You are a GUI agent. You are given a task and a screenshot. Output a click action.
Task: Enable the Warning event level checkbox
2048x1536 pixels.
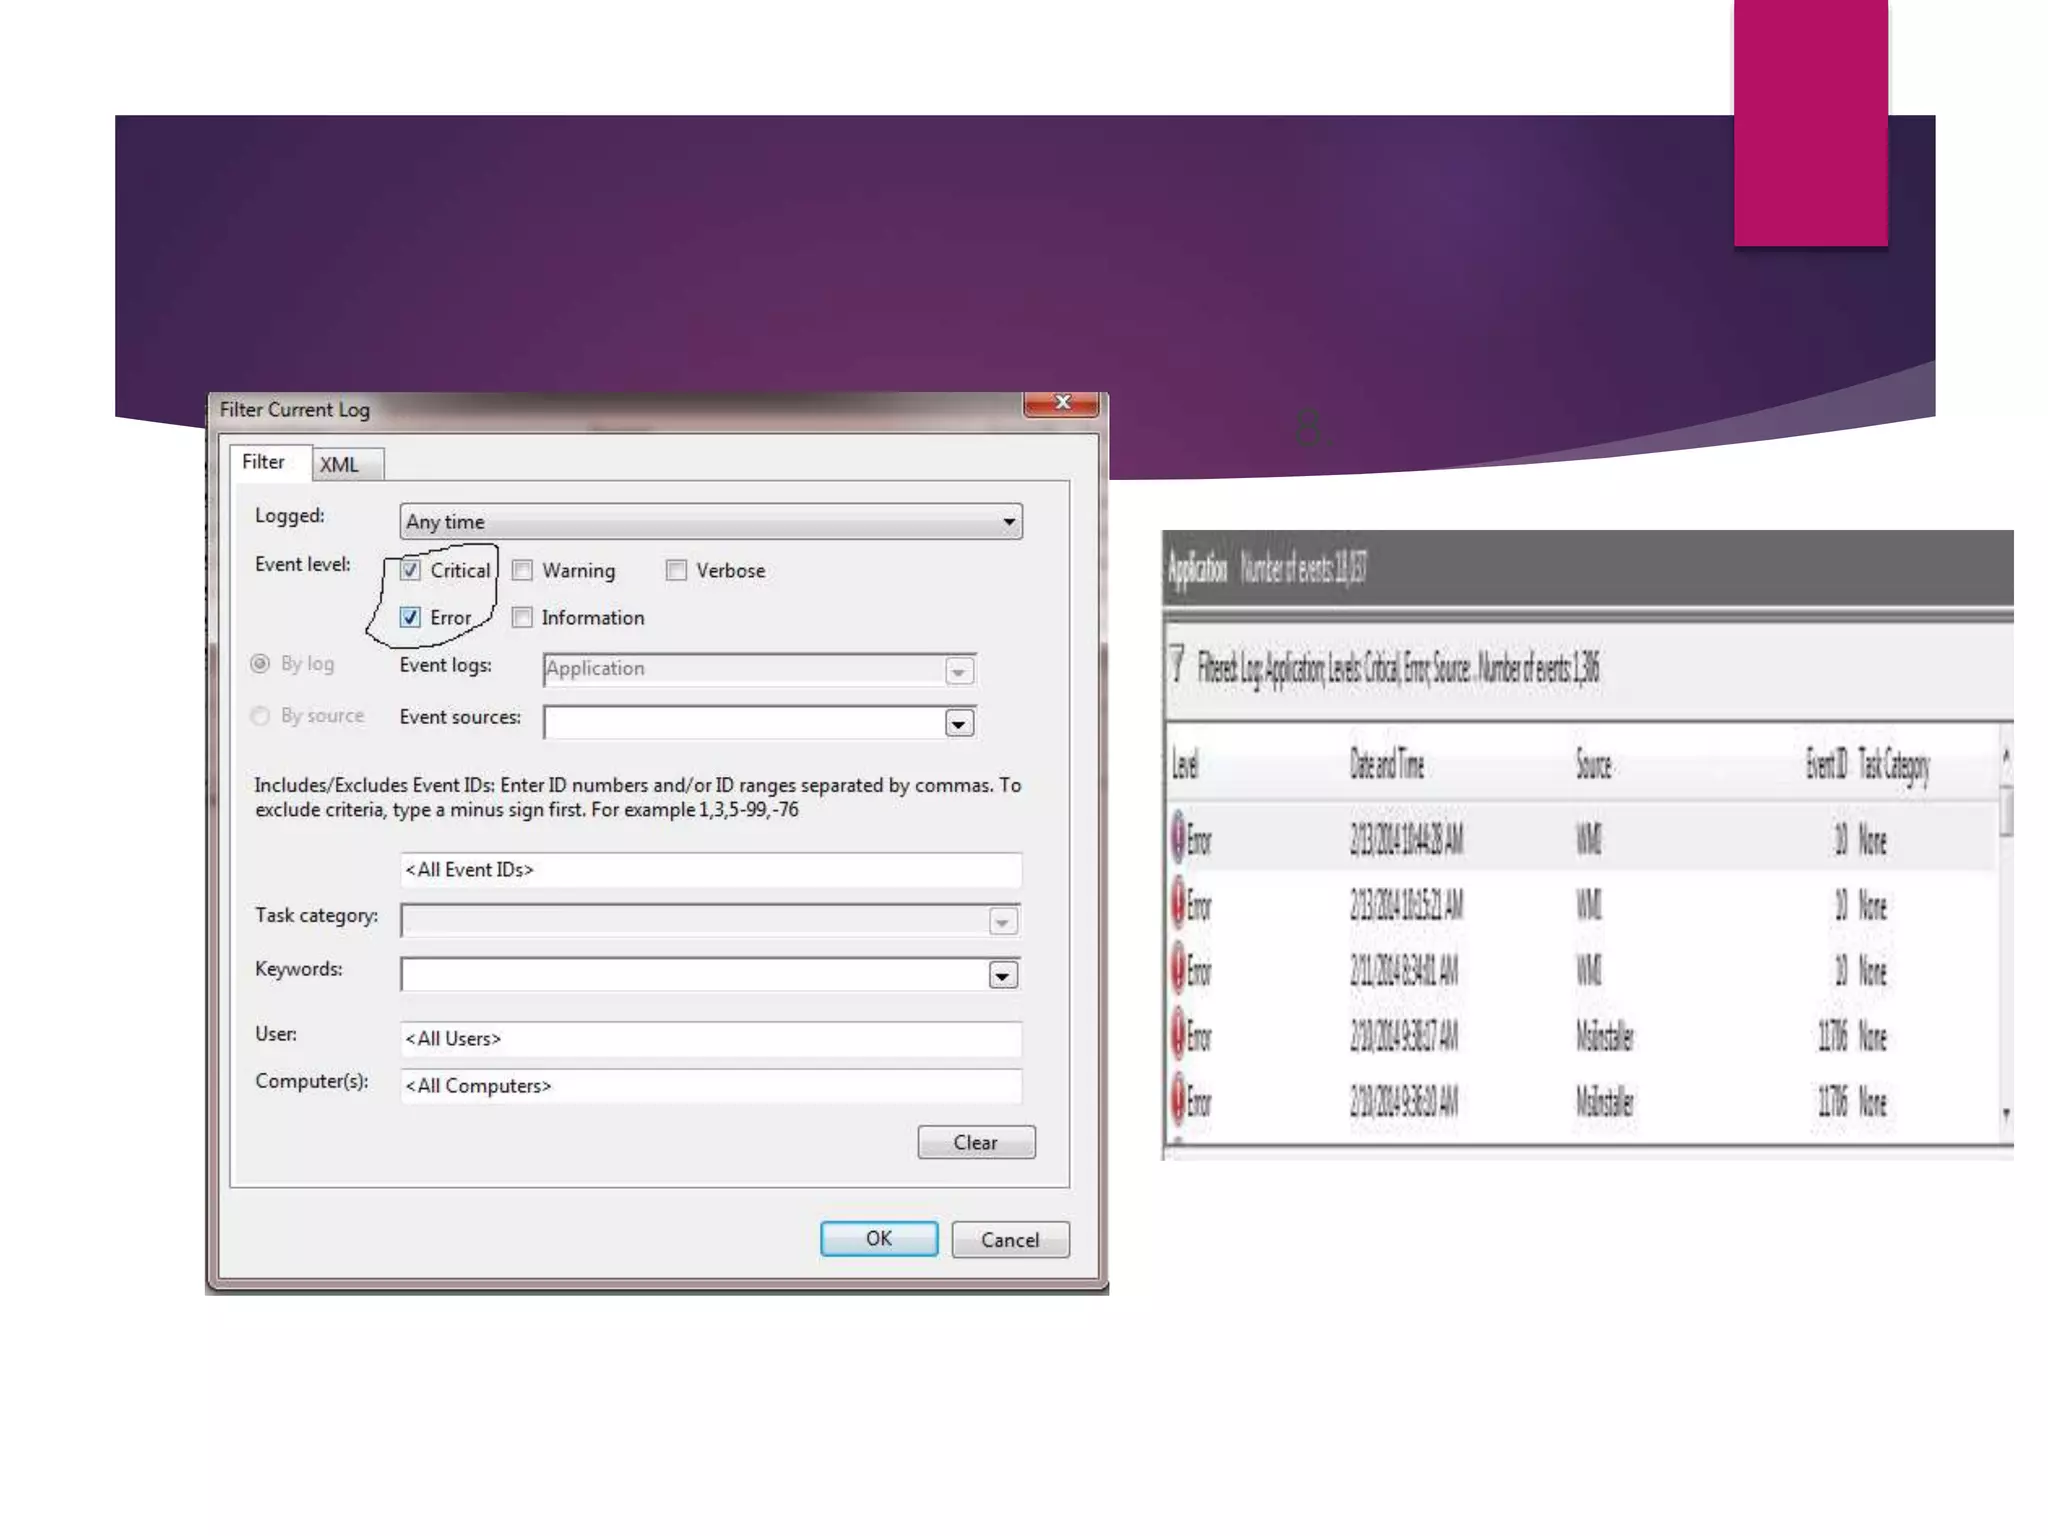[x=522, y=570]
